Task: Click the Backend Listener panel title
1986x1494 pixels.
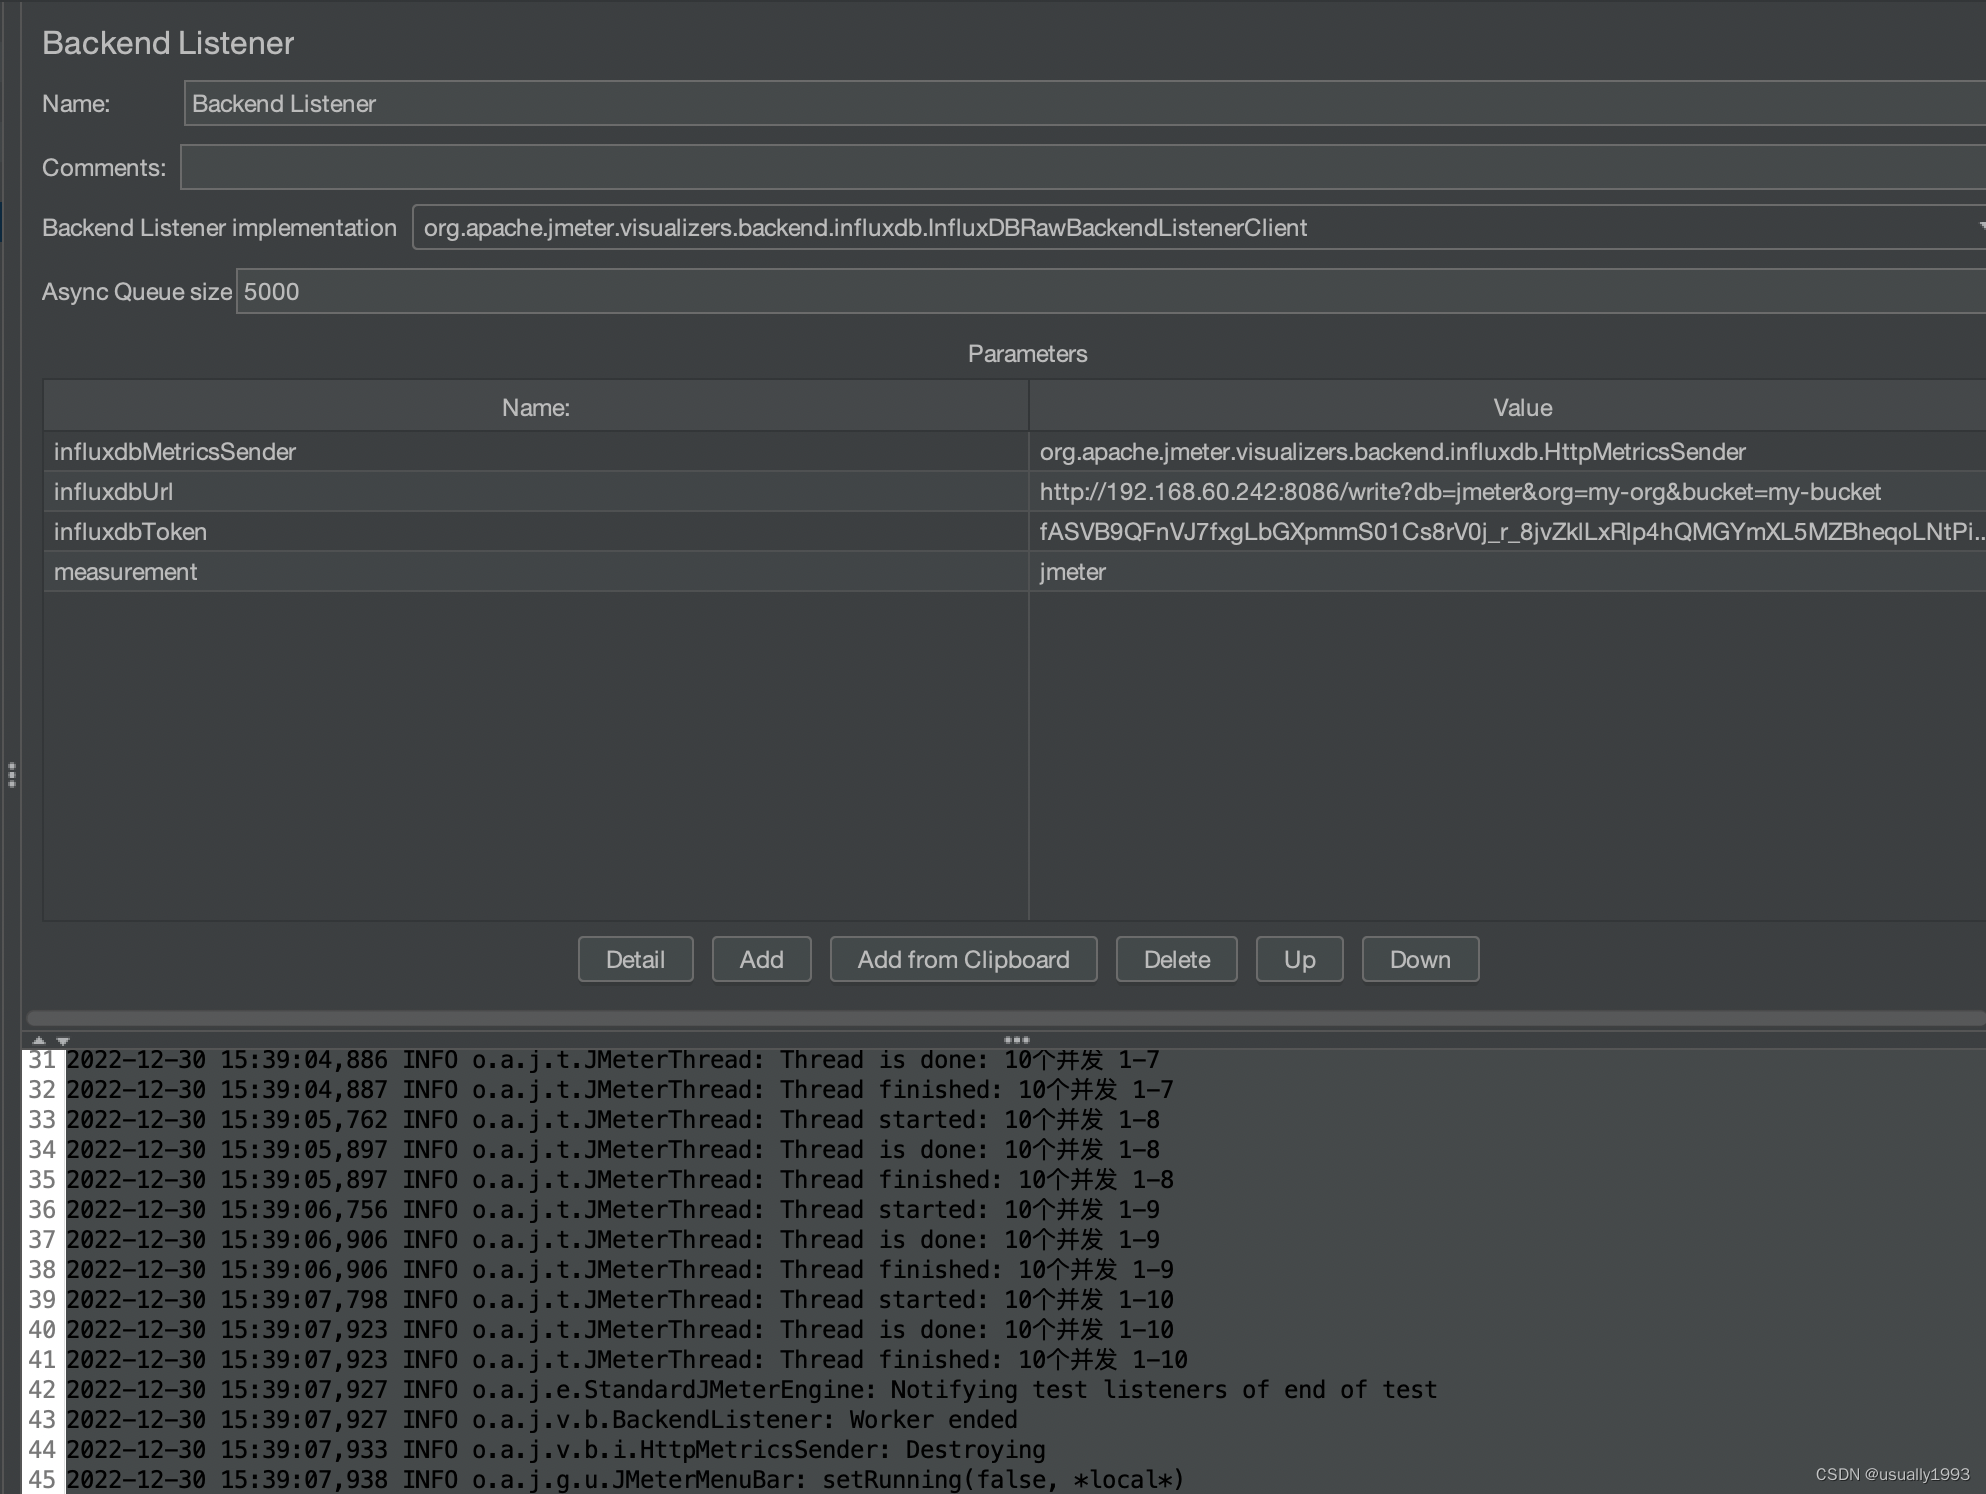Action: [x=168, y=43]
